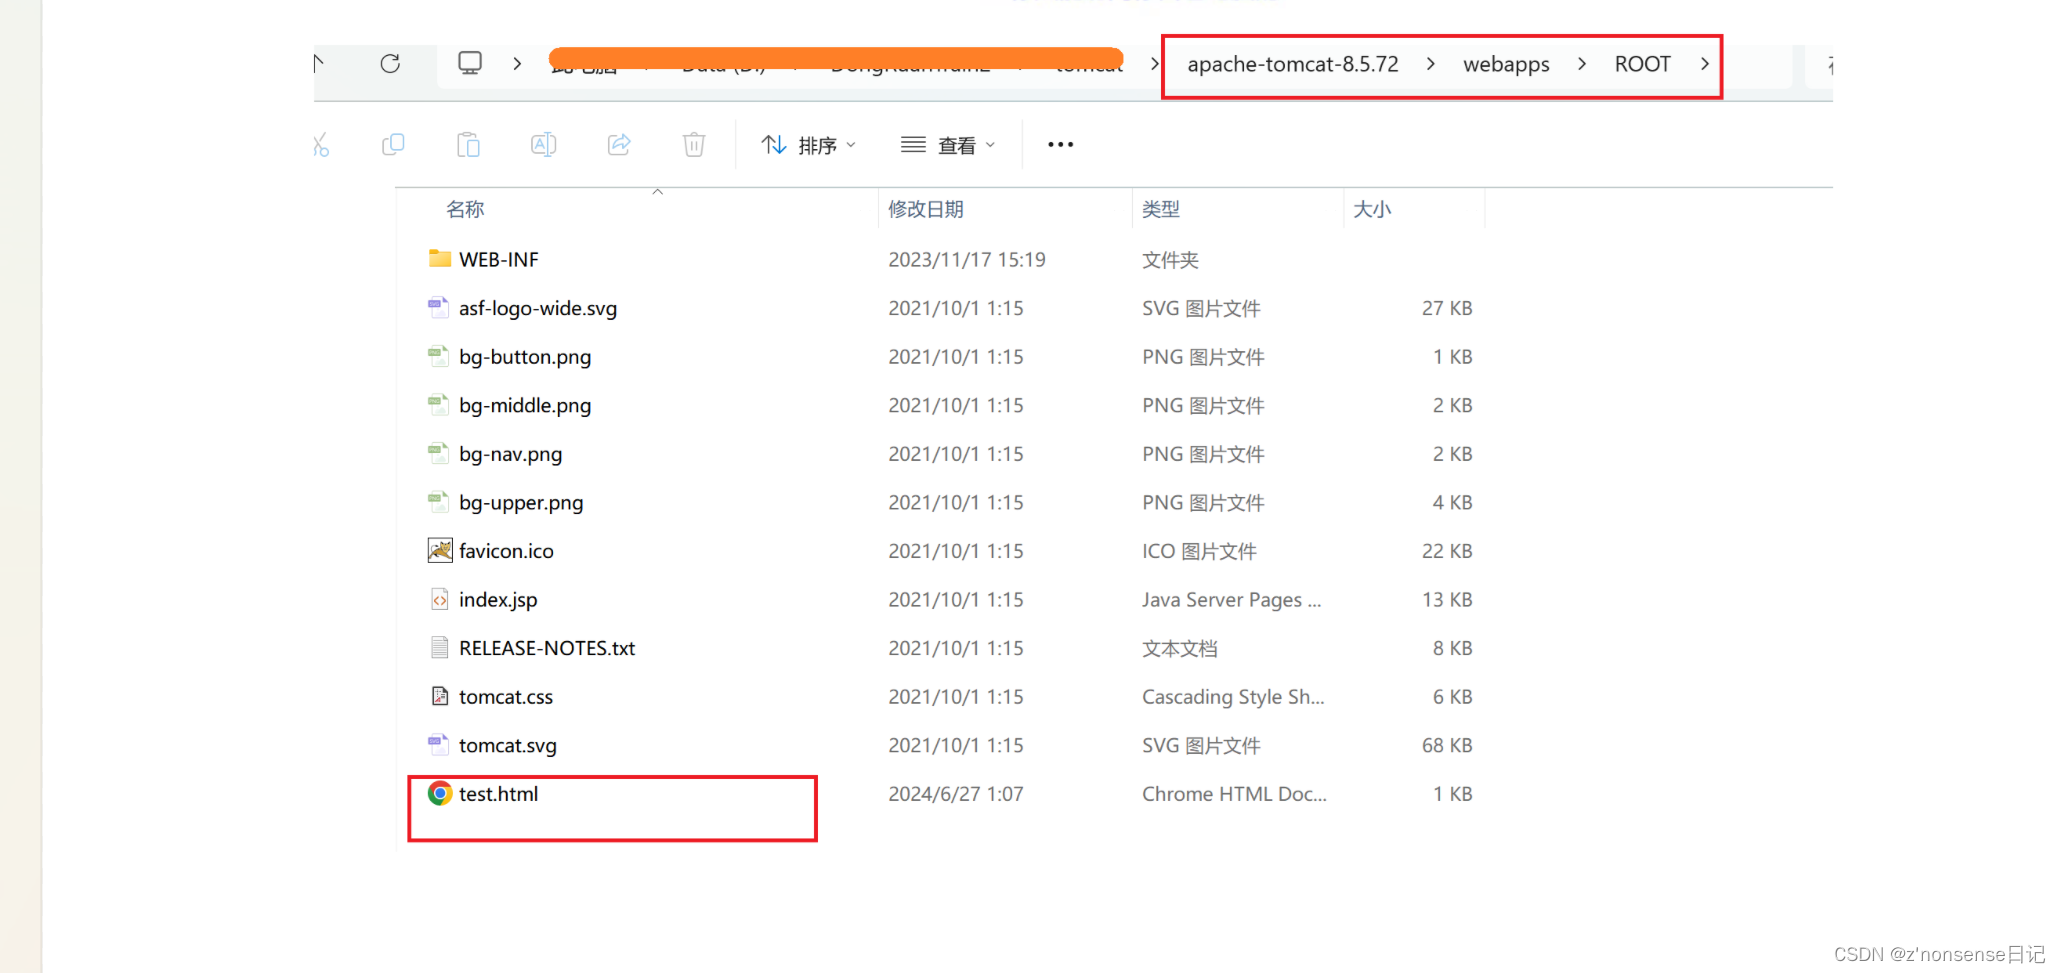Sort by 名称 column header
Screen dimensions: 2061x973
click(x=465, y=209)
